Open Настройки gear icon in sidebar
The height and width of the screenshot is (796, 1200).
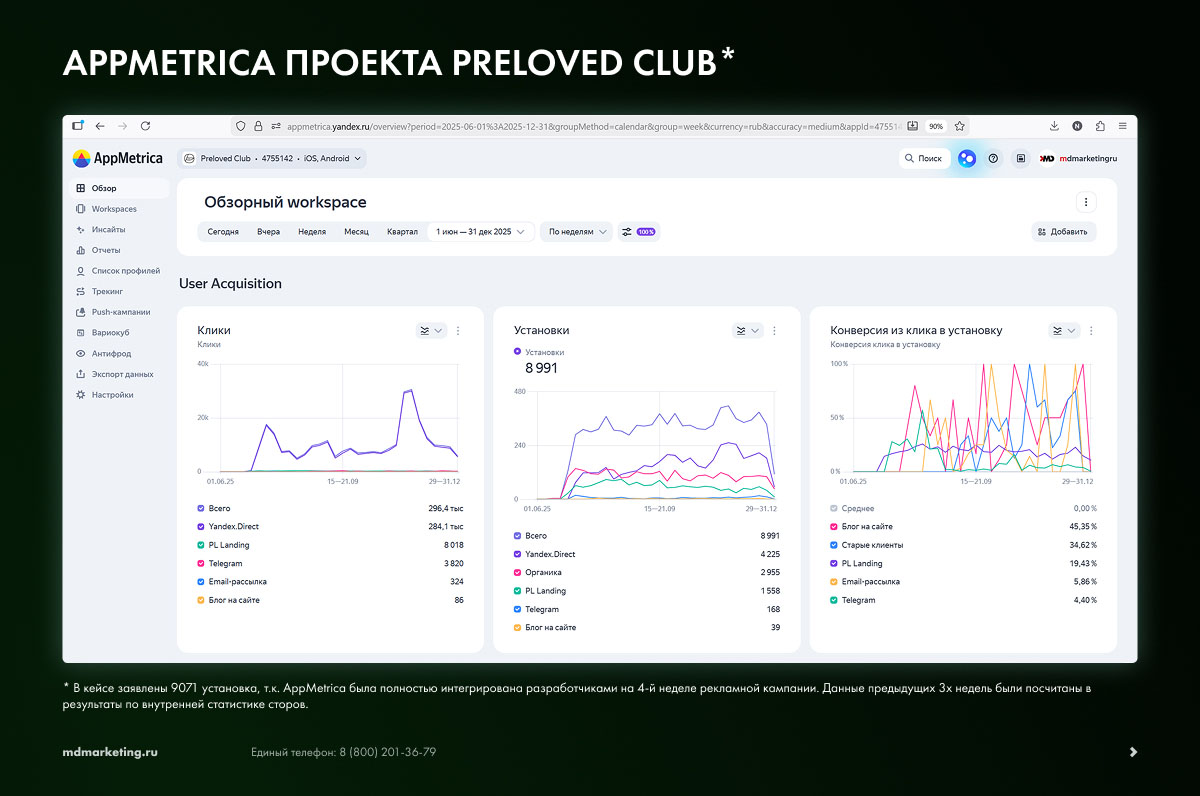click(x=81, y=395)
